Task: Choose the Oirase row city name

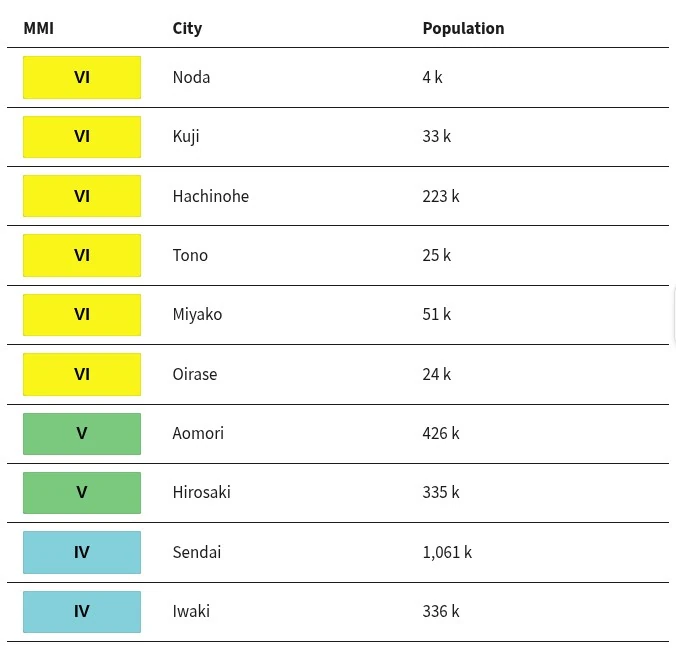Action: pos(195,374)
